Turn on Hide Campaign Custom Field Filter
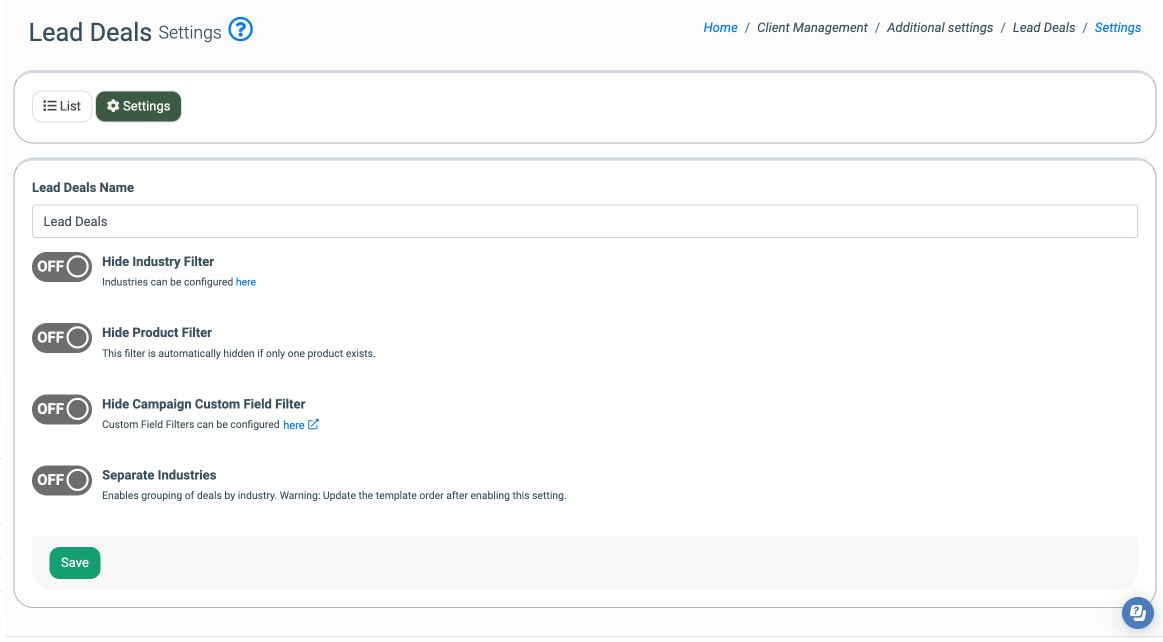The height and width of the screenshot is (642, 1163). coord(62,409)
